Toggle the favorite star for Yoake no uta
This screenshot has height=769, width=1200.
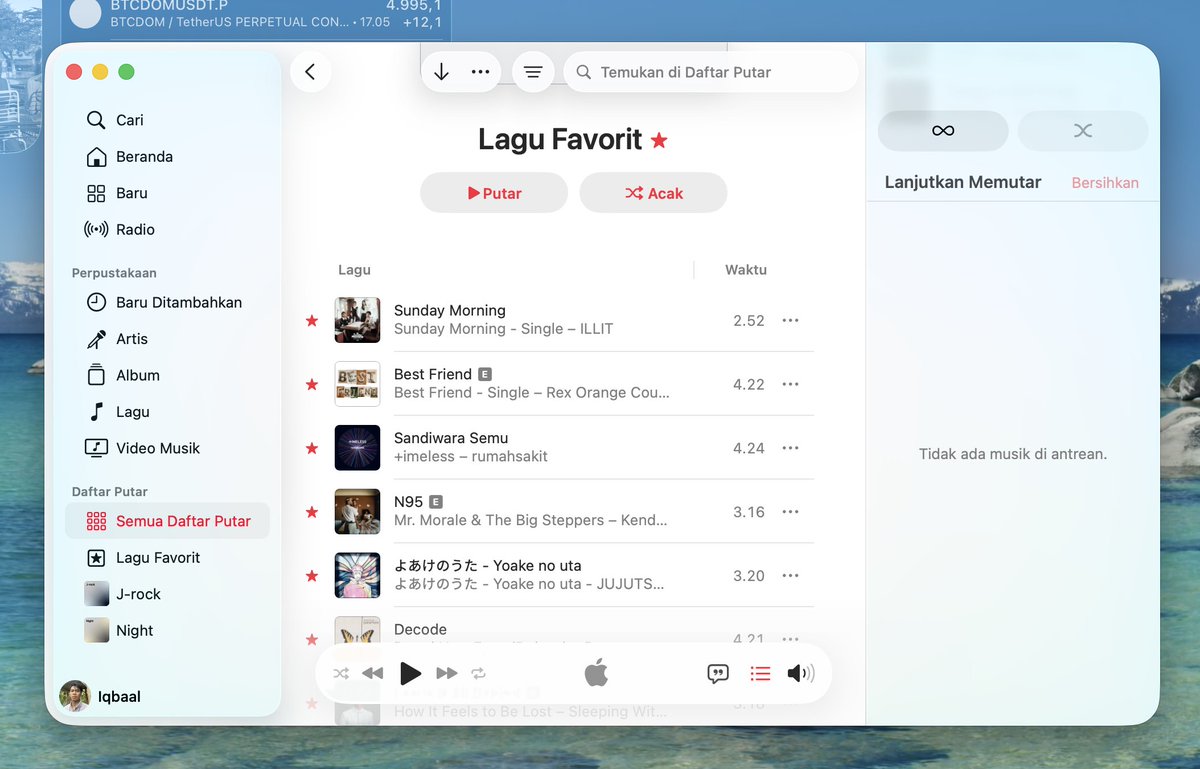pyautogui.click(x=312, y=576)
